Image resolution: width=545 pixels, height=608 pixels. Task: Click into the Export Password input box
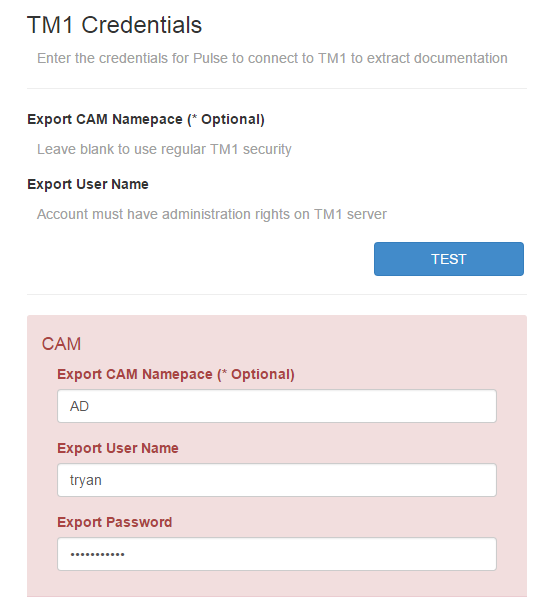click(x=277, y=554)
